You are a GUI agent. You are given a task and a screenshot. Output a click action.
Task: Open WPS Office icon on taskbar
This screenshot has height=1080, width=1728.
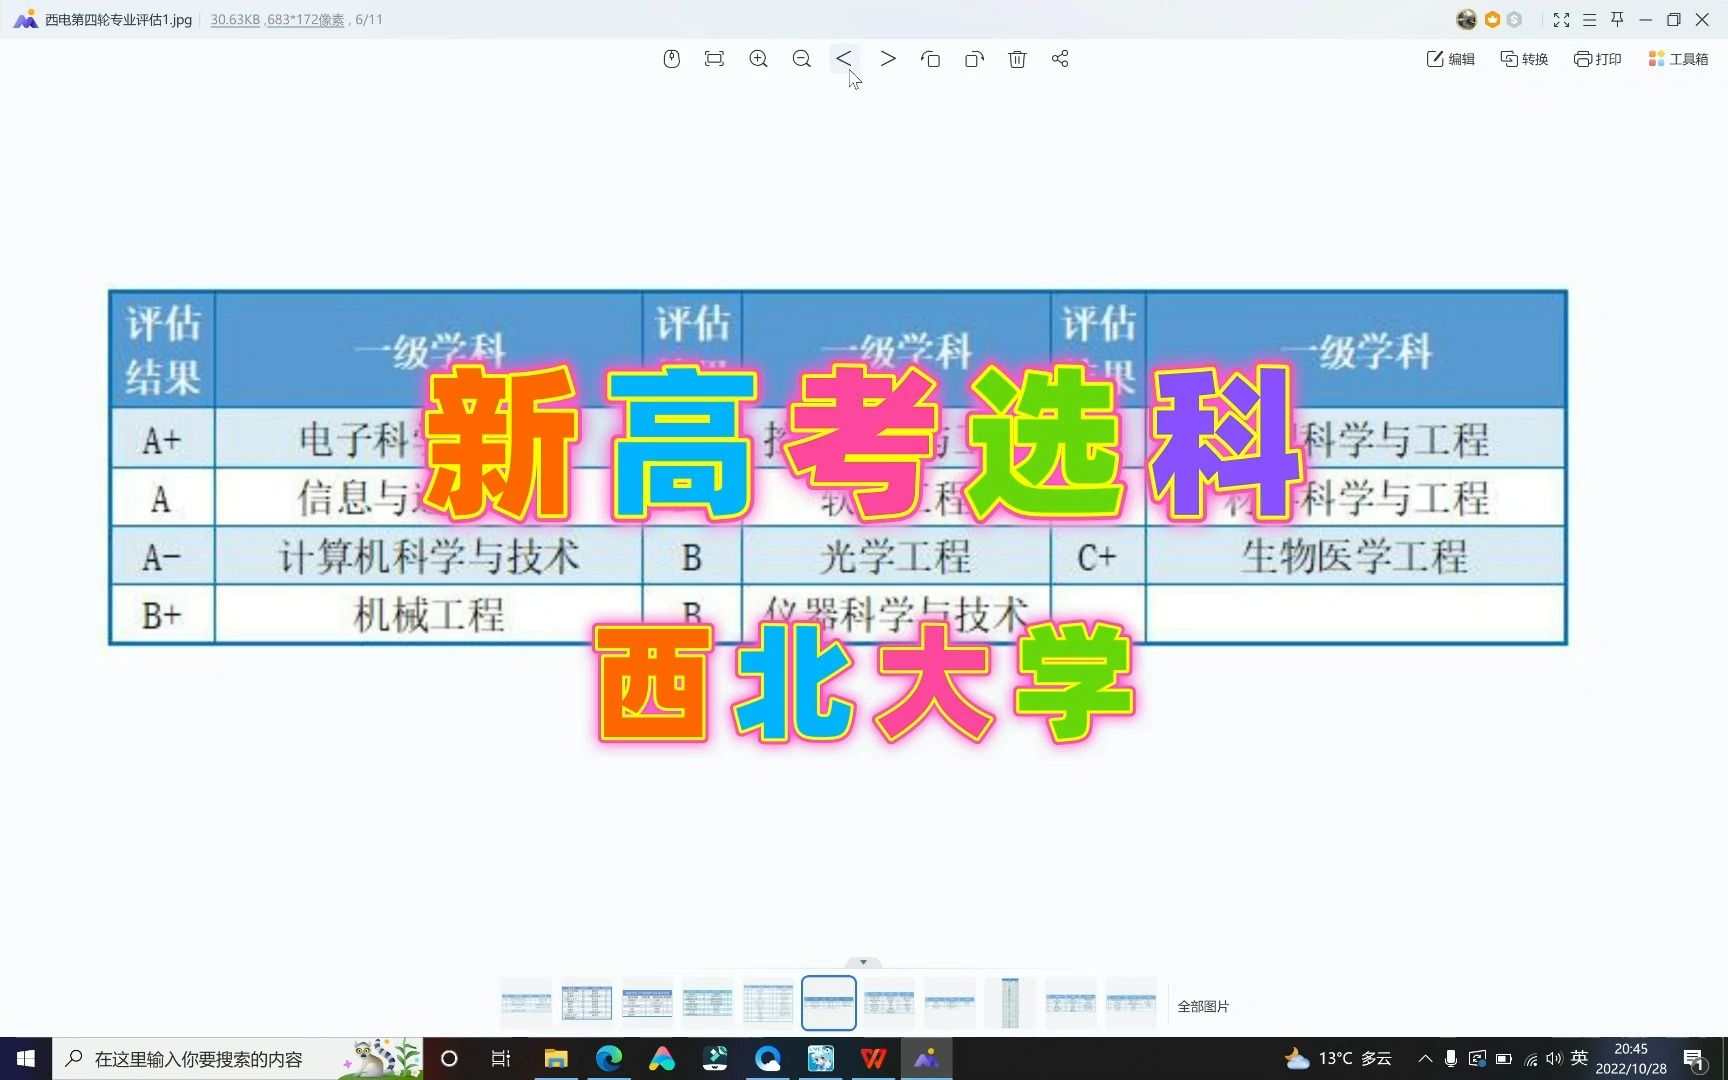pos(873,1058)
